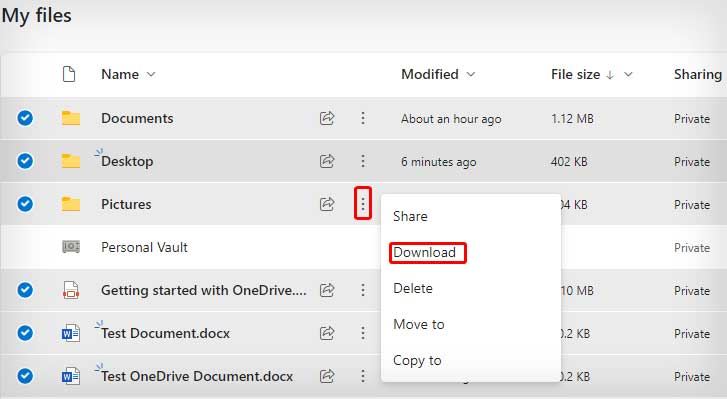Screen dimensions: 727x399
Task: Open more actions for Test Document.docx
Action: coord(363,333)
